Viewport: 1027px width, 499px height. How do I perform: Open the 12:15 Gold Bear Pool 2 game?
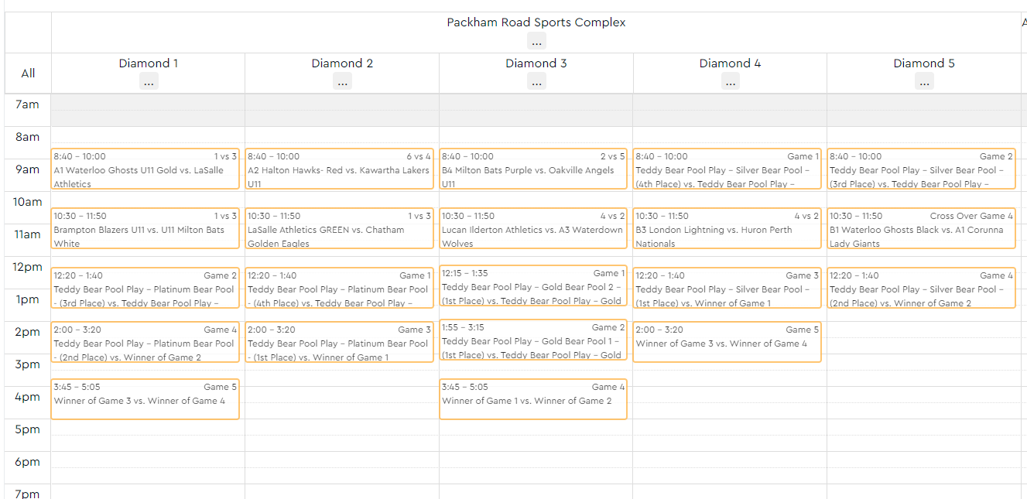pos(533,286)
